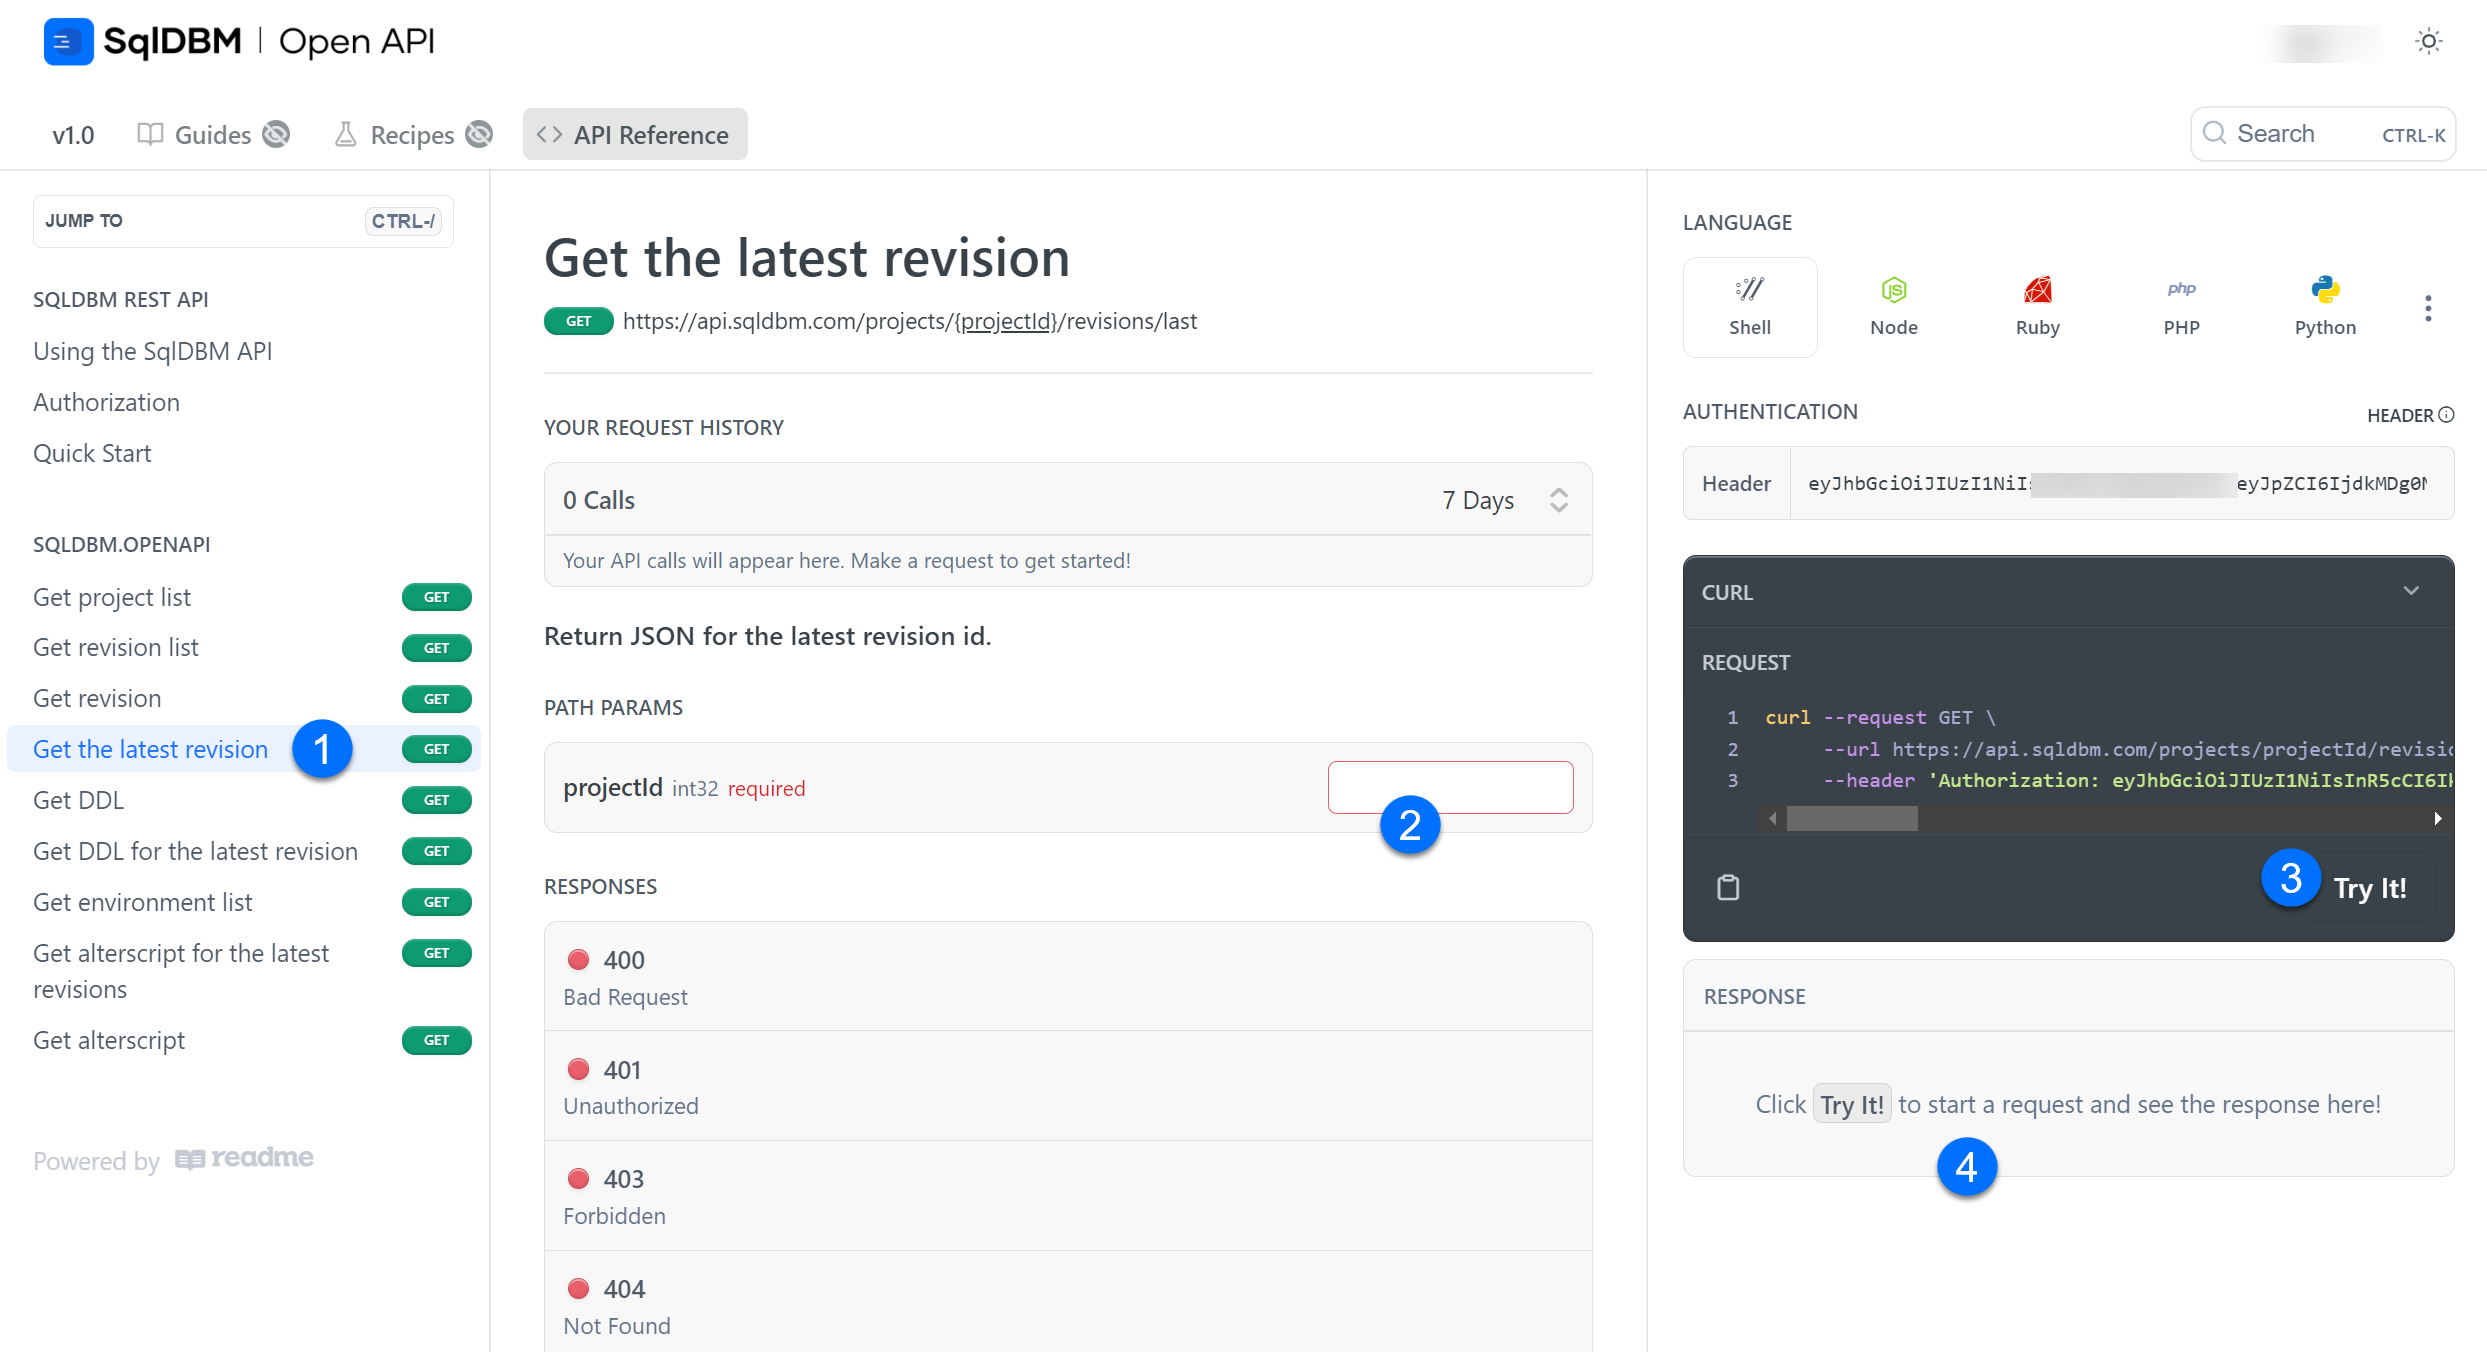Open Get DDL for the latest revision
The width and height of the screenshot is (2487, 1352).
pyautogui.click(x=195, y=851)
